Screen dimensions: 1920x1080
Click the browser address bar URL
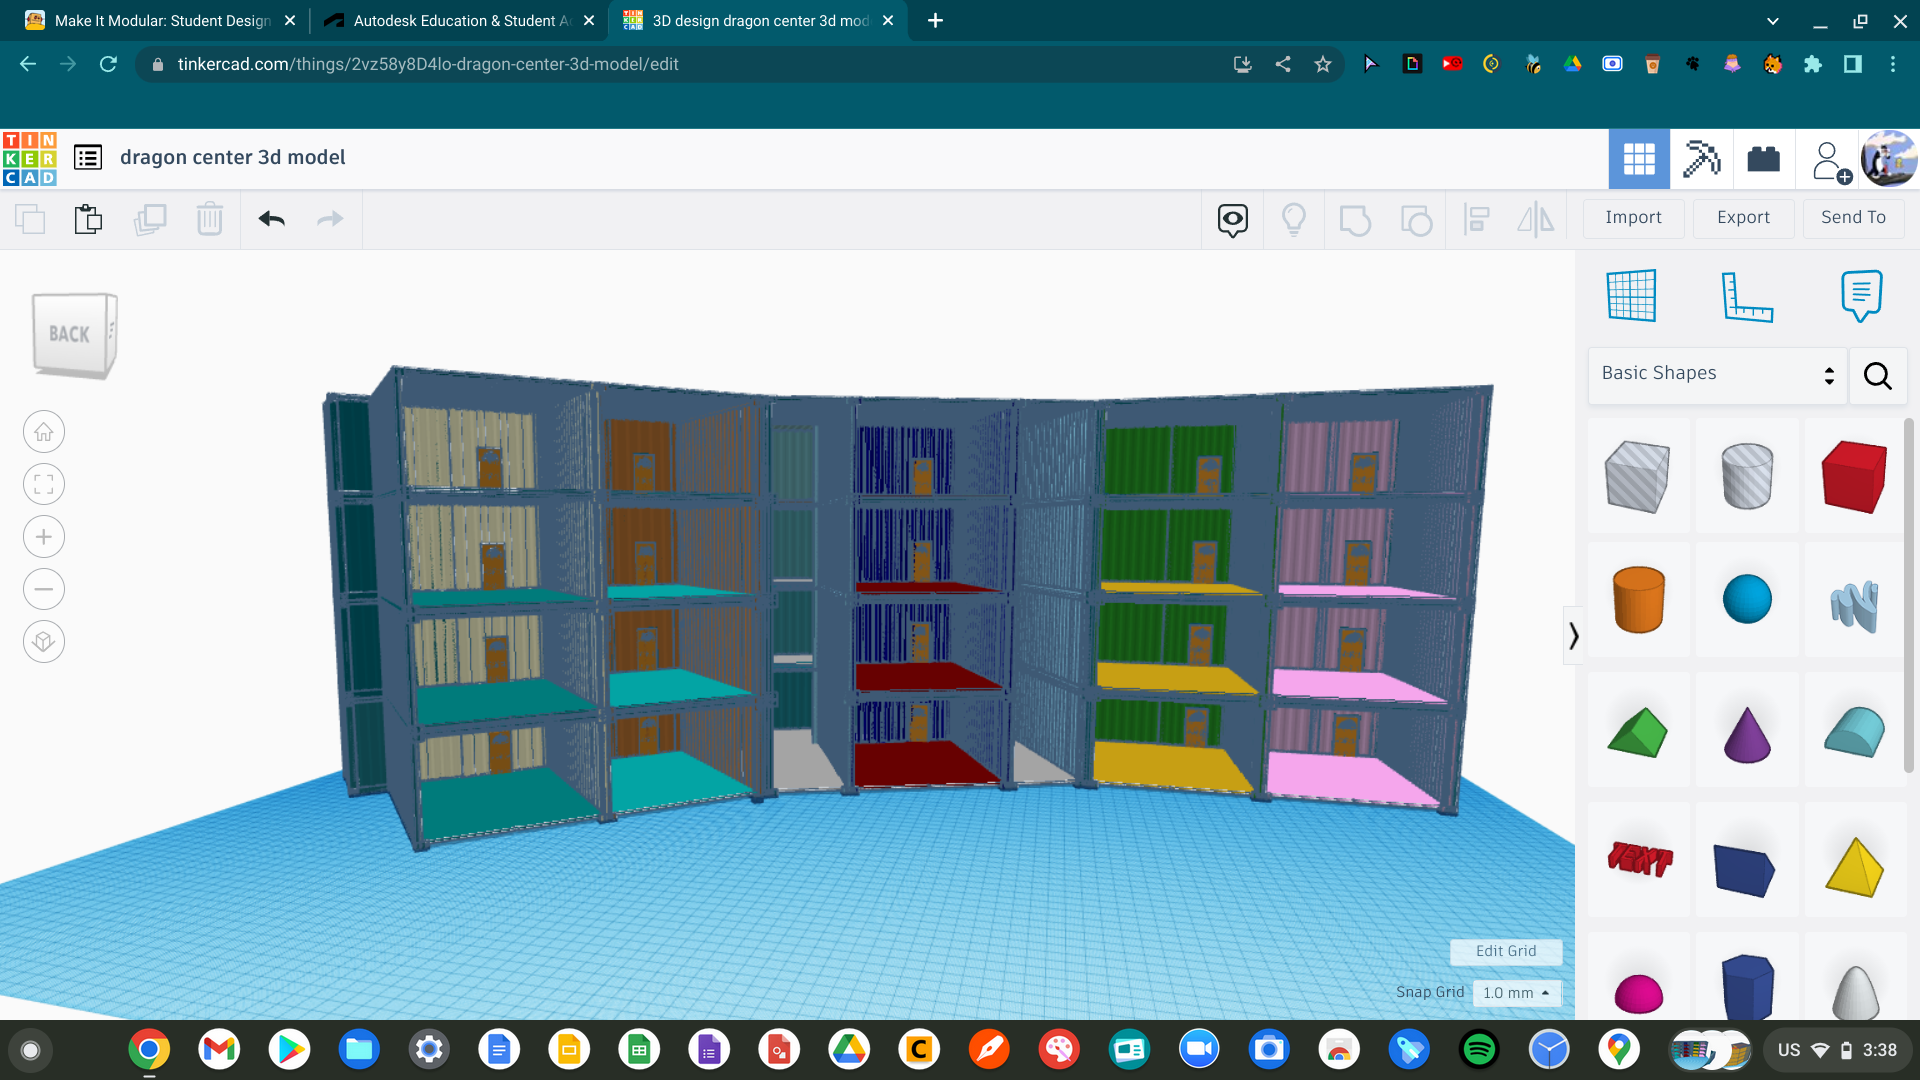point(428,64)
